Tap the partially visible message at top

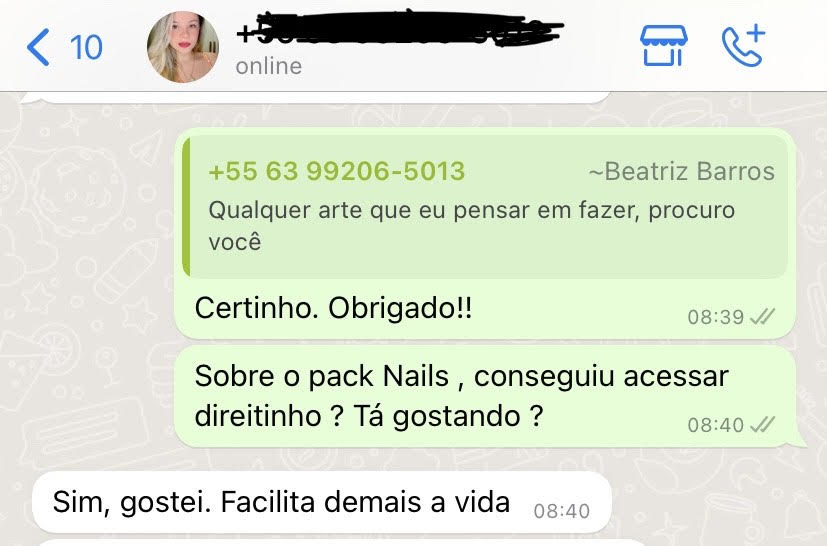316,97
